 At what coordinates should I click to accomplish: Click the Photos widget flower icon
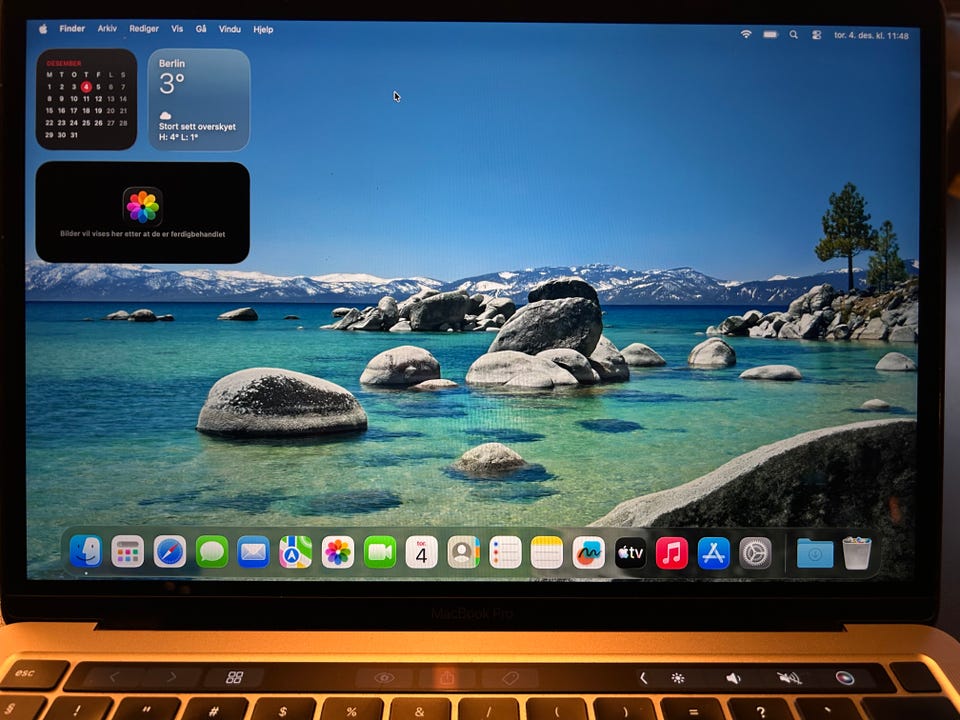click(143, 206)
